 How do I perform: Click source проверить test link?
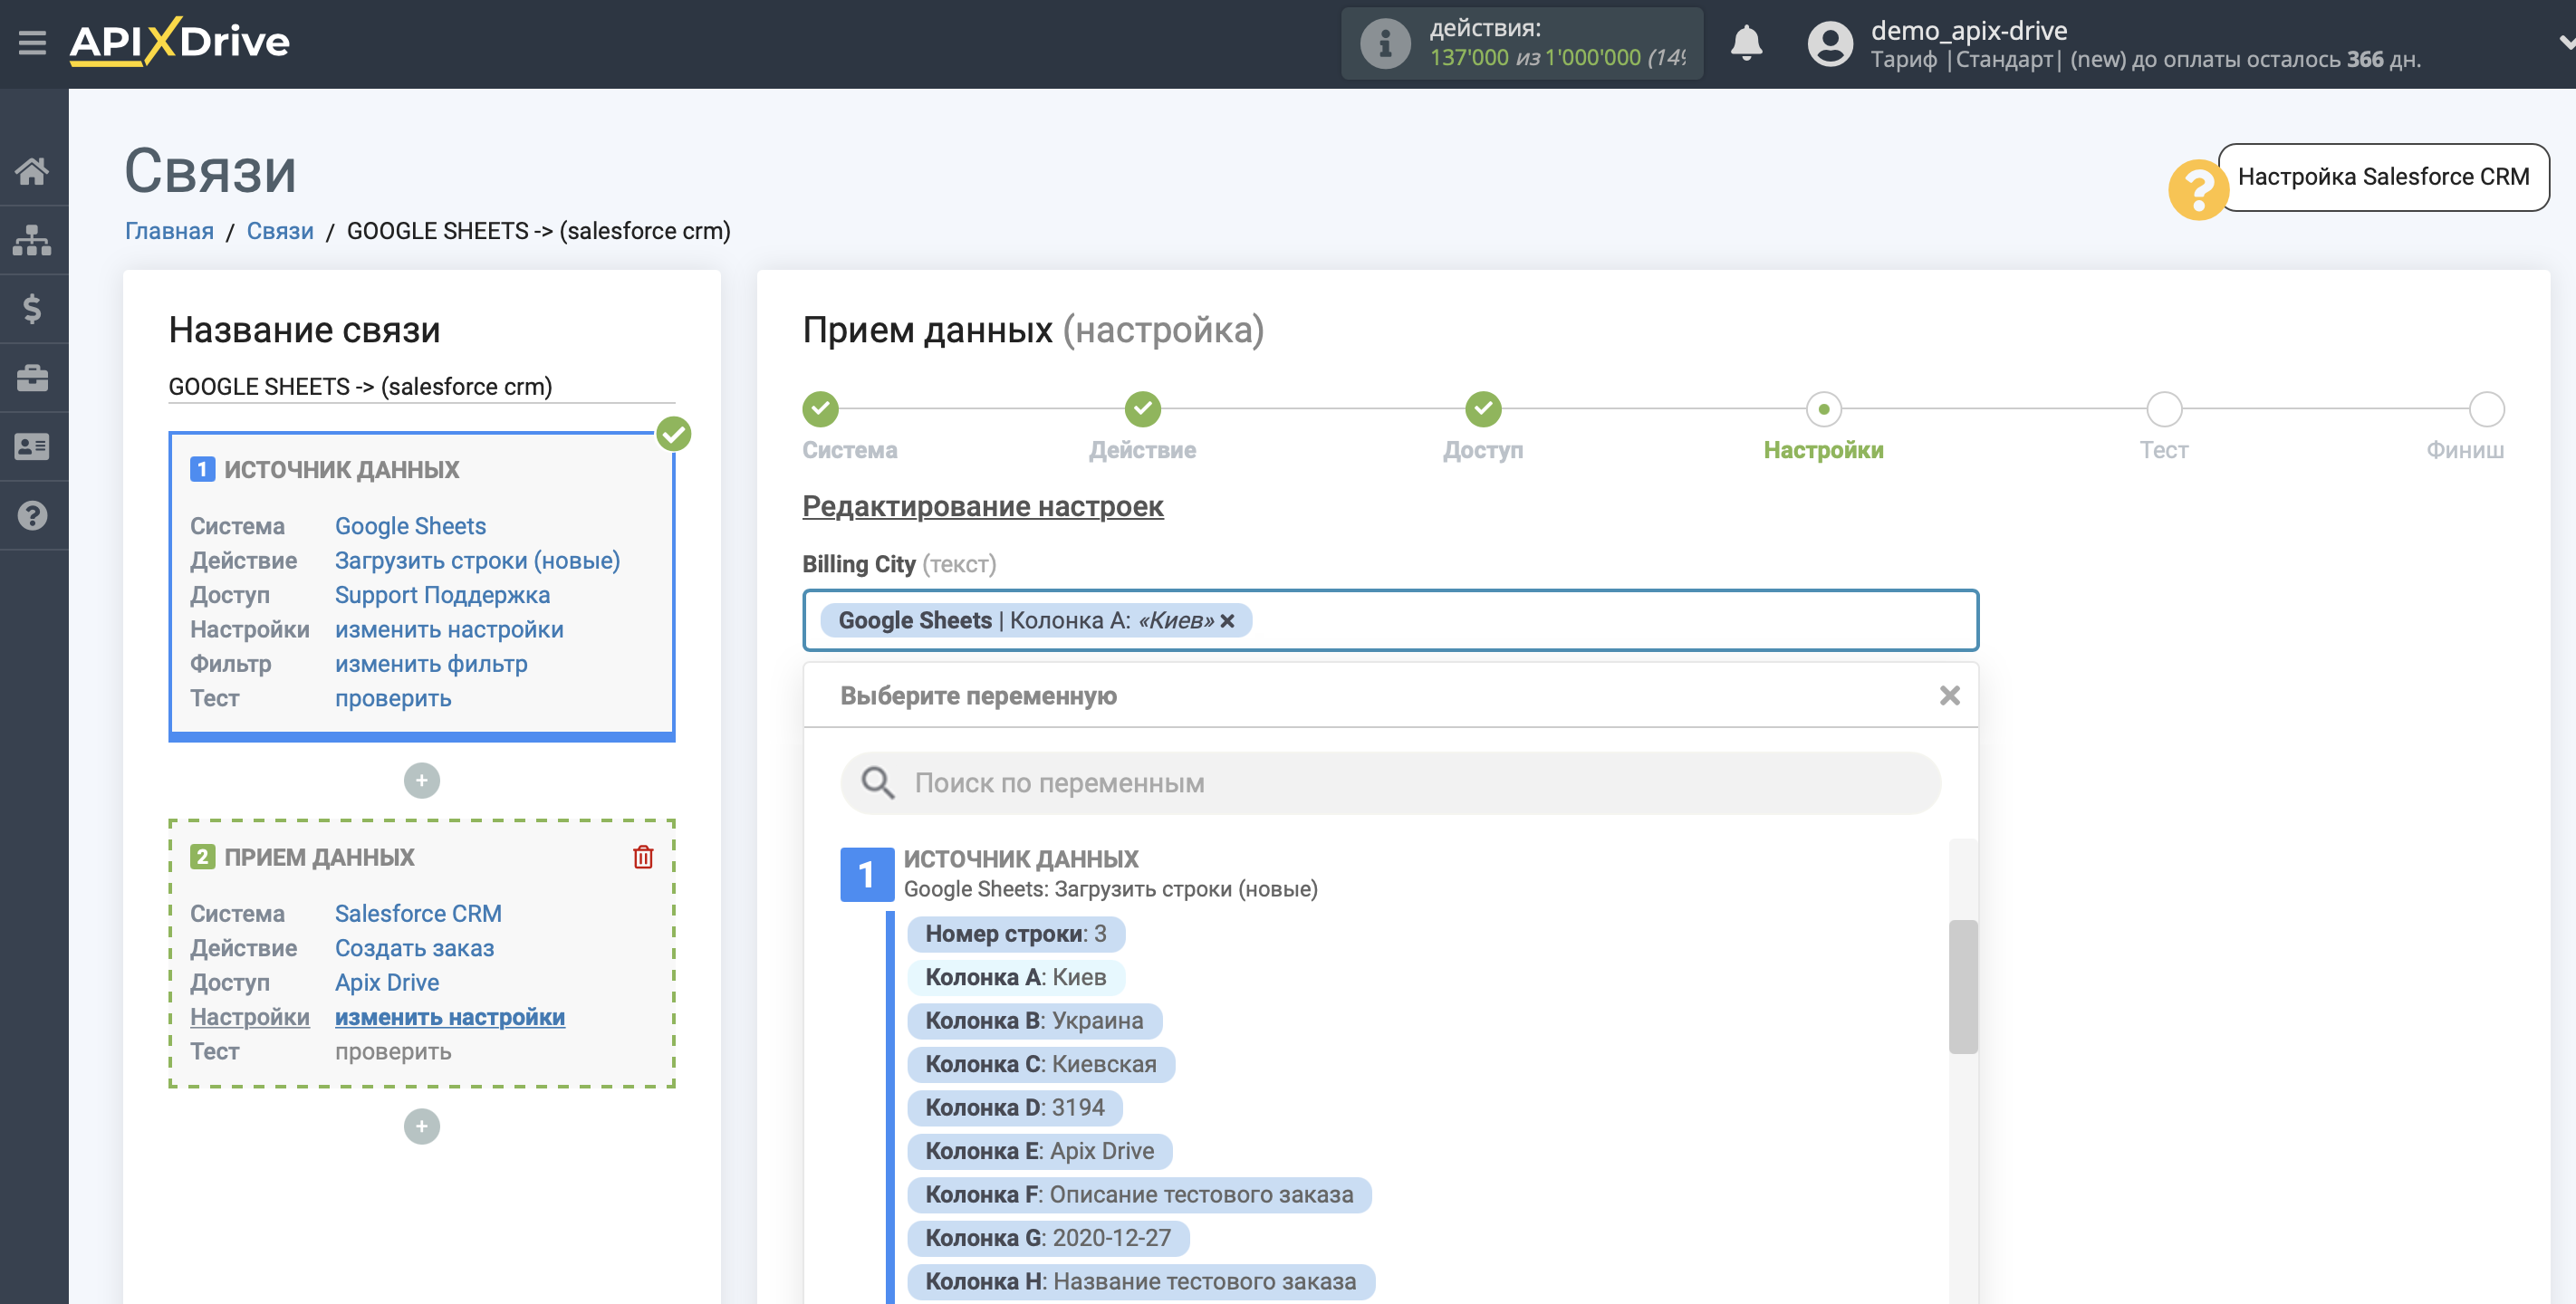tap(393, 698)
